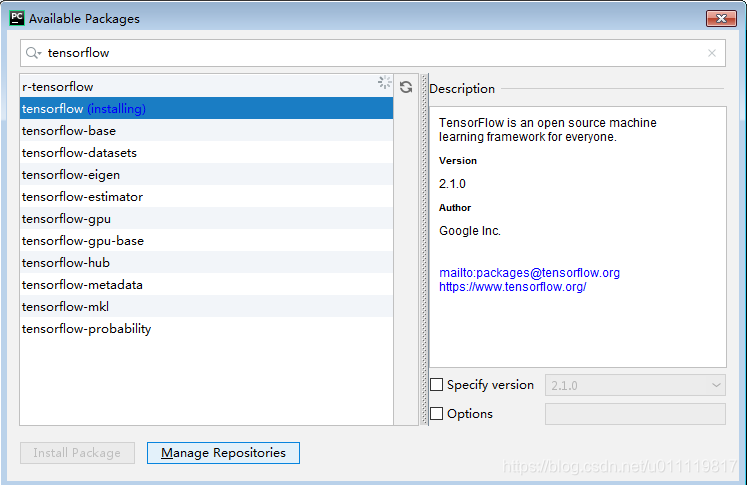Click the reload package list icon
Viewport: 747px width, 485px height.
coord(406,87)
